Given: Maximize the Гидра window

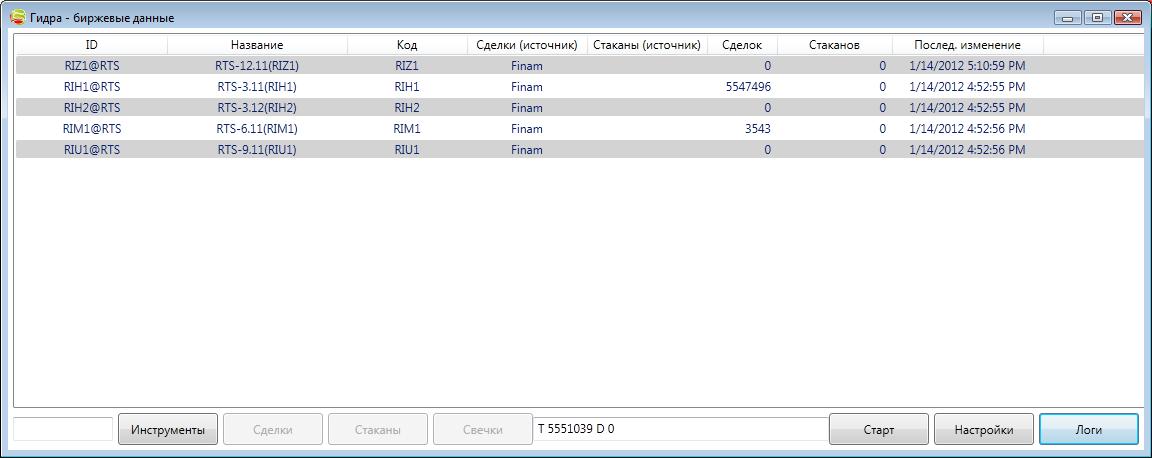Looking at the screenshot, I should point(1098,17).
